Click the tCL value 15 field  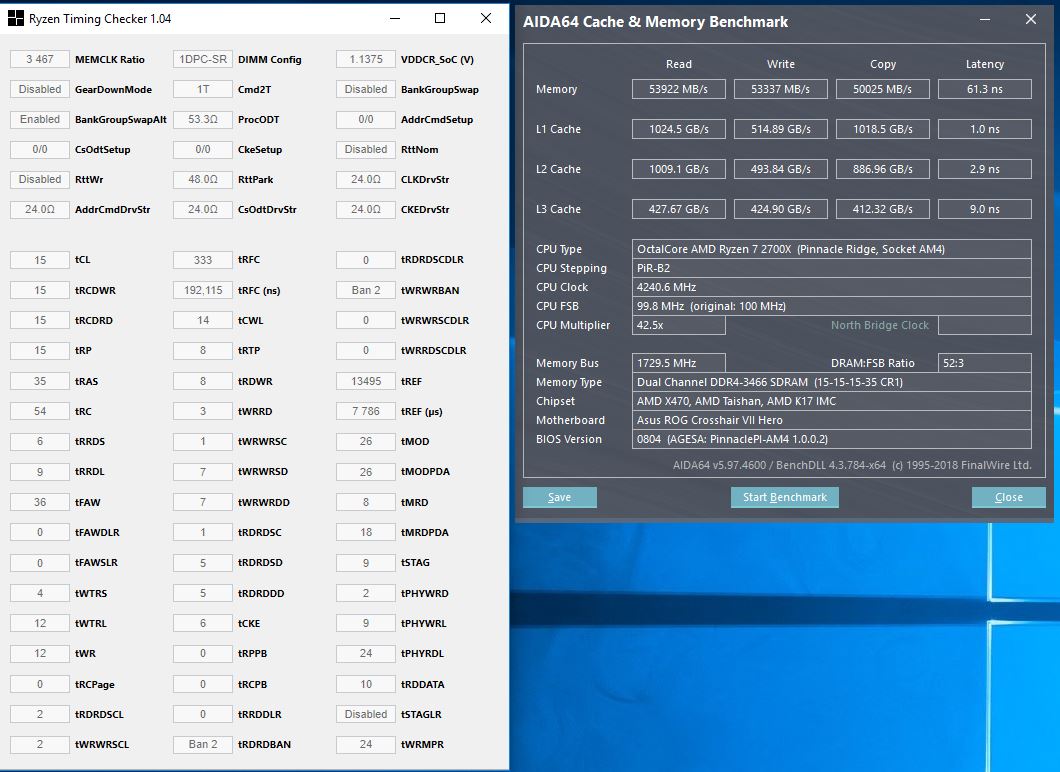click(x=40, y=260)
